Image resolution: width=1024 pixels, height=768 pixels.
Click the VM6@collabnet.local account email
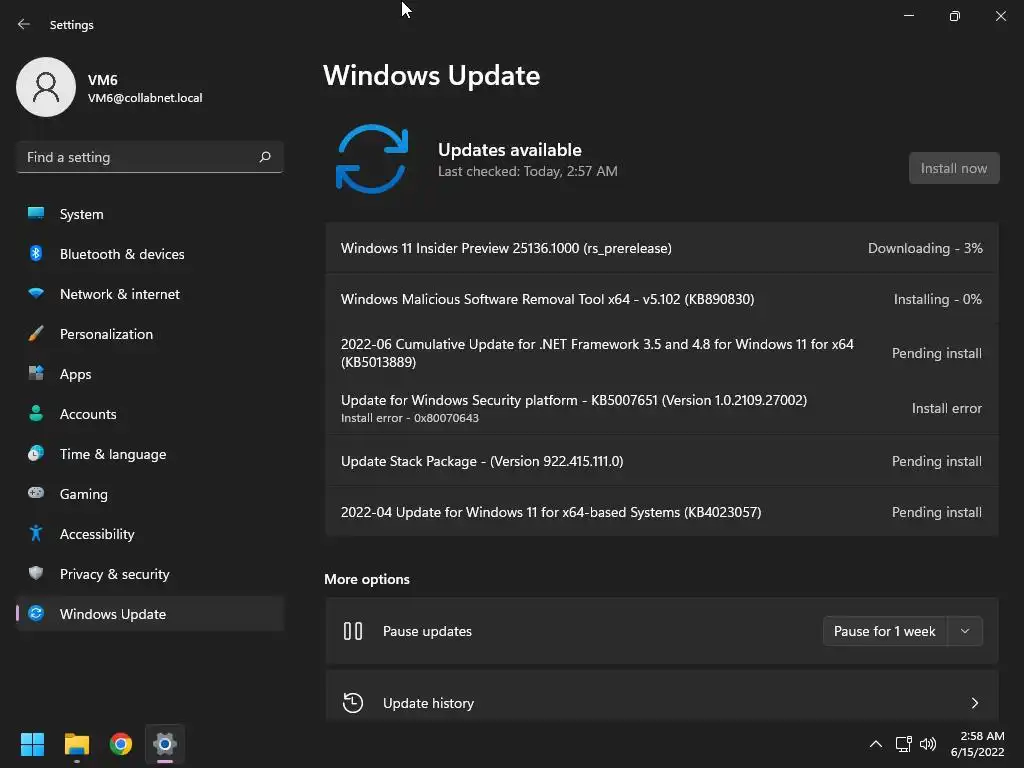click(145, 98)
